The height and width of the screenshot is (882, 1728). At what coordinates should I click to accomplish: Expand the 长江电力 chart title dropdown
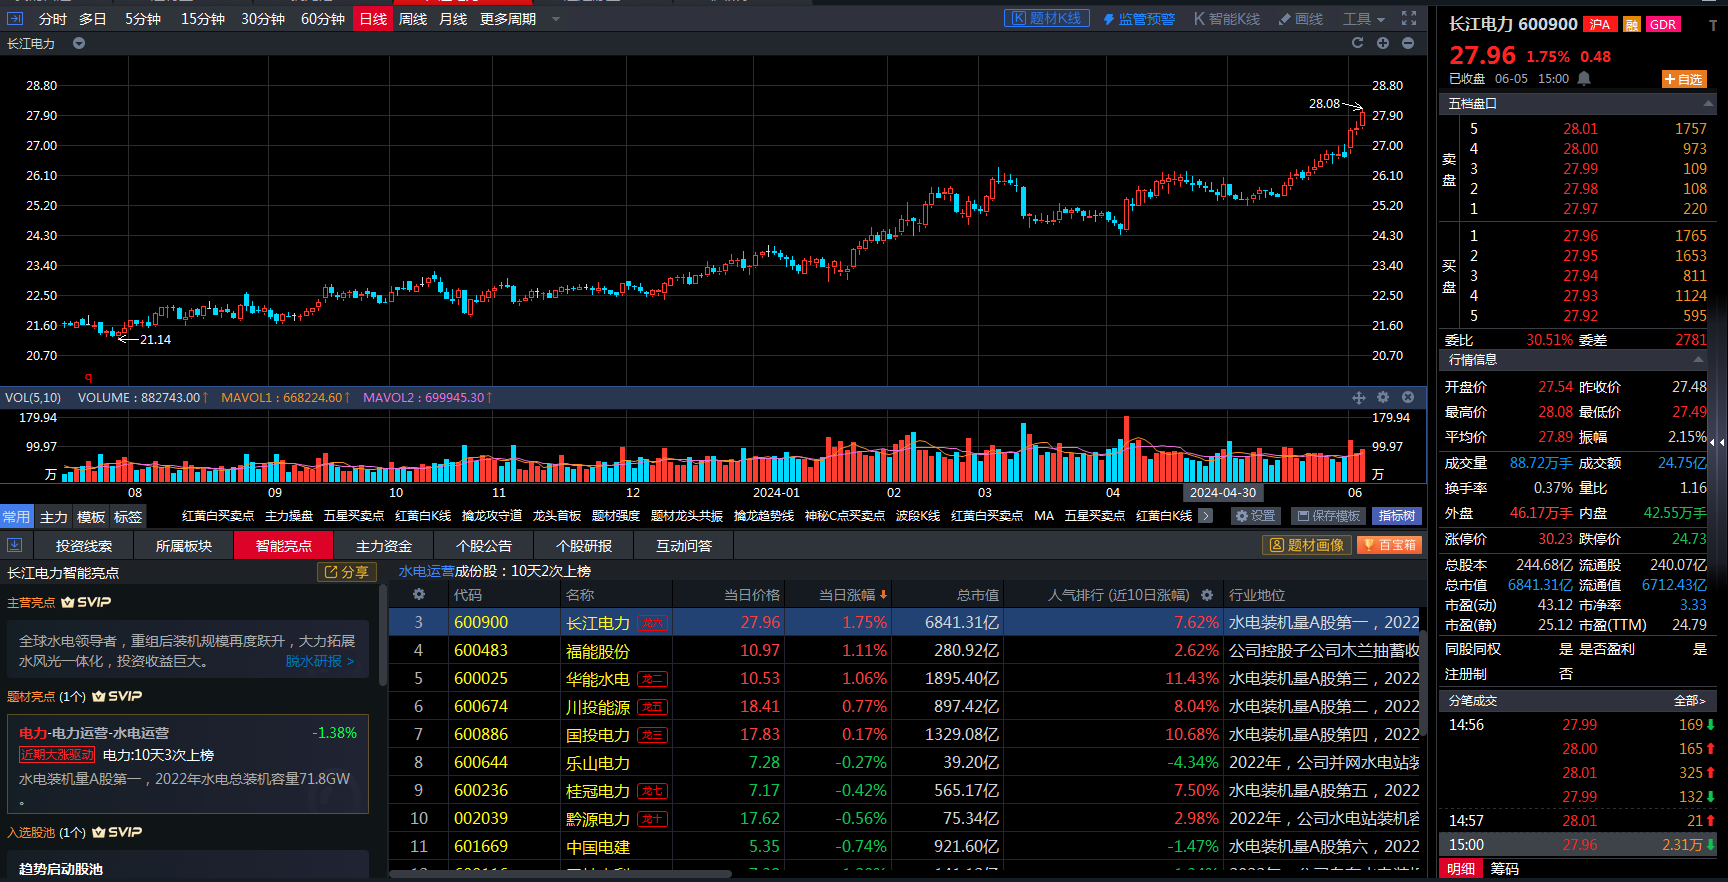point(79,43)
